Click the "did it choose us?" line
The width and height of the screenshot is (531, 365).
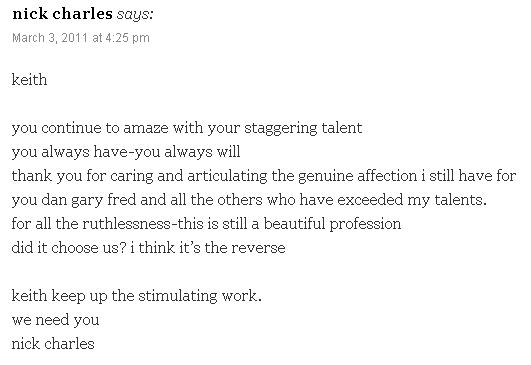click(148, 248)
